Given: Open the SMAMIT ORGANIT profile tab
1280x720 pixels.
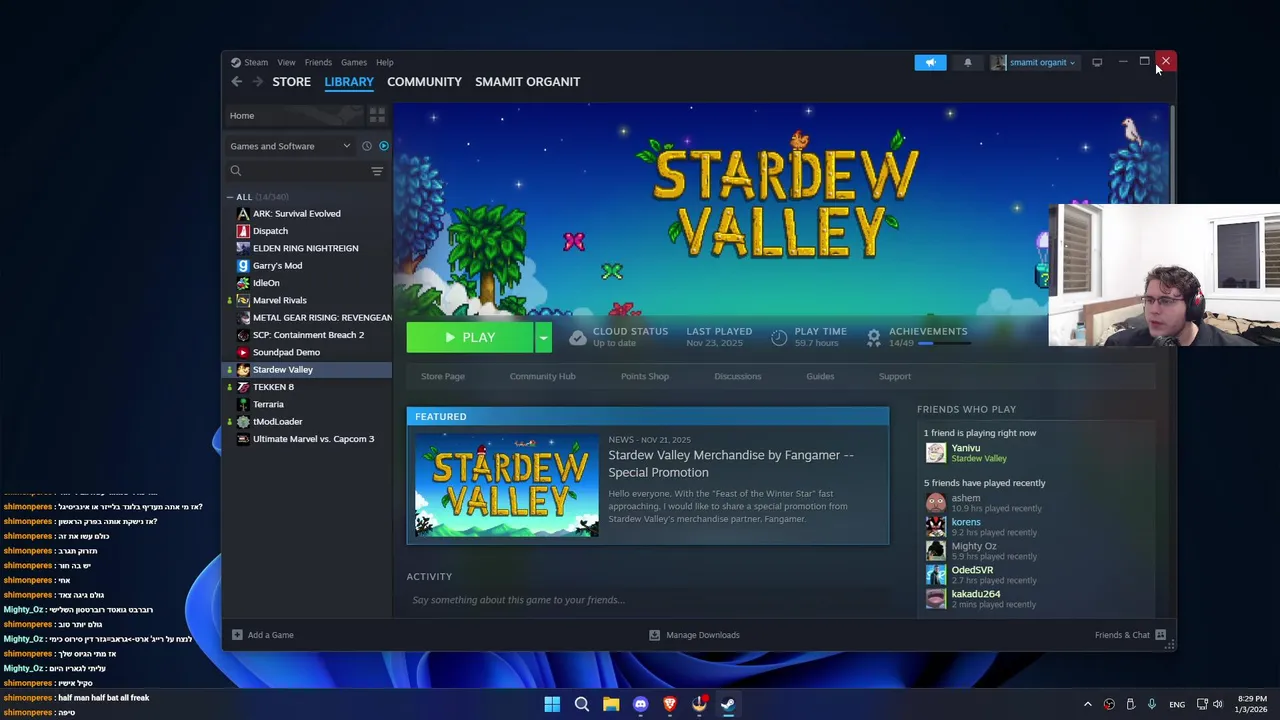Looking at the screenshot, I should tap(527, 82).
